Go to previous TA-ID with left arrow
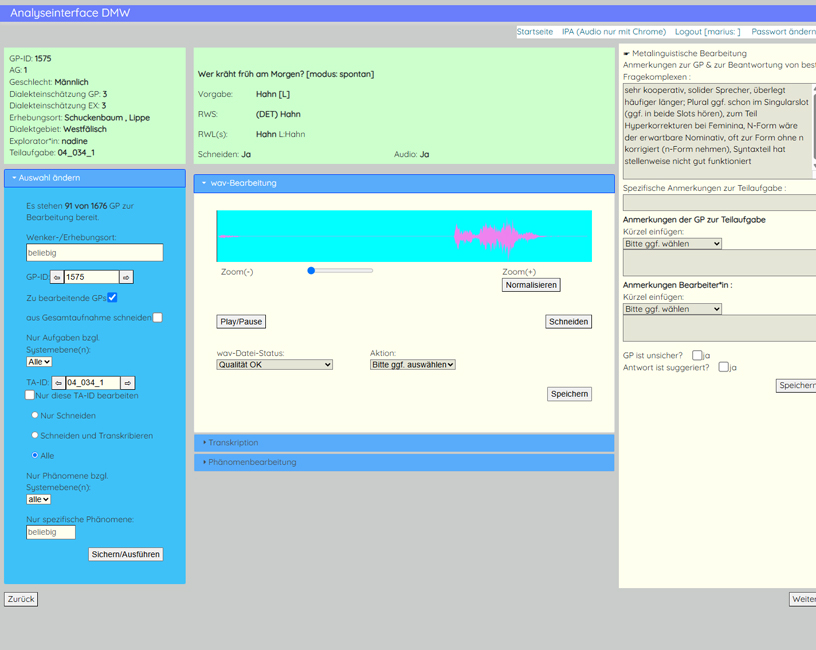This screenshot has width=816, height=650. point(58,383)
